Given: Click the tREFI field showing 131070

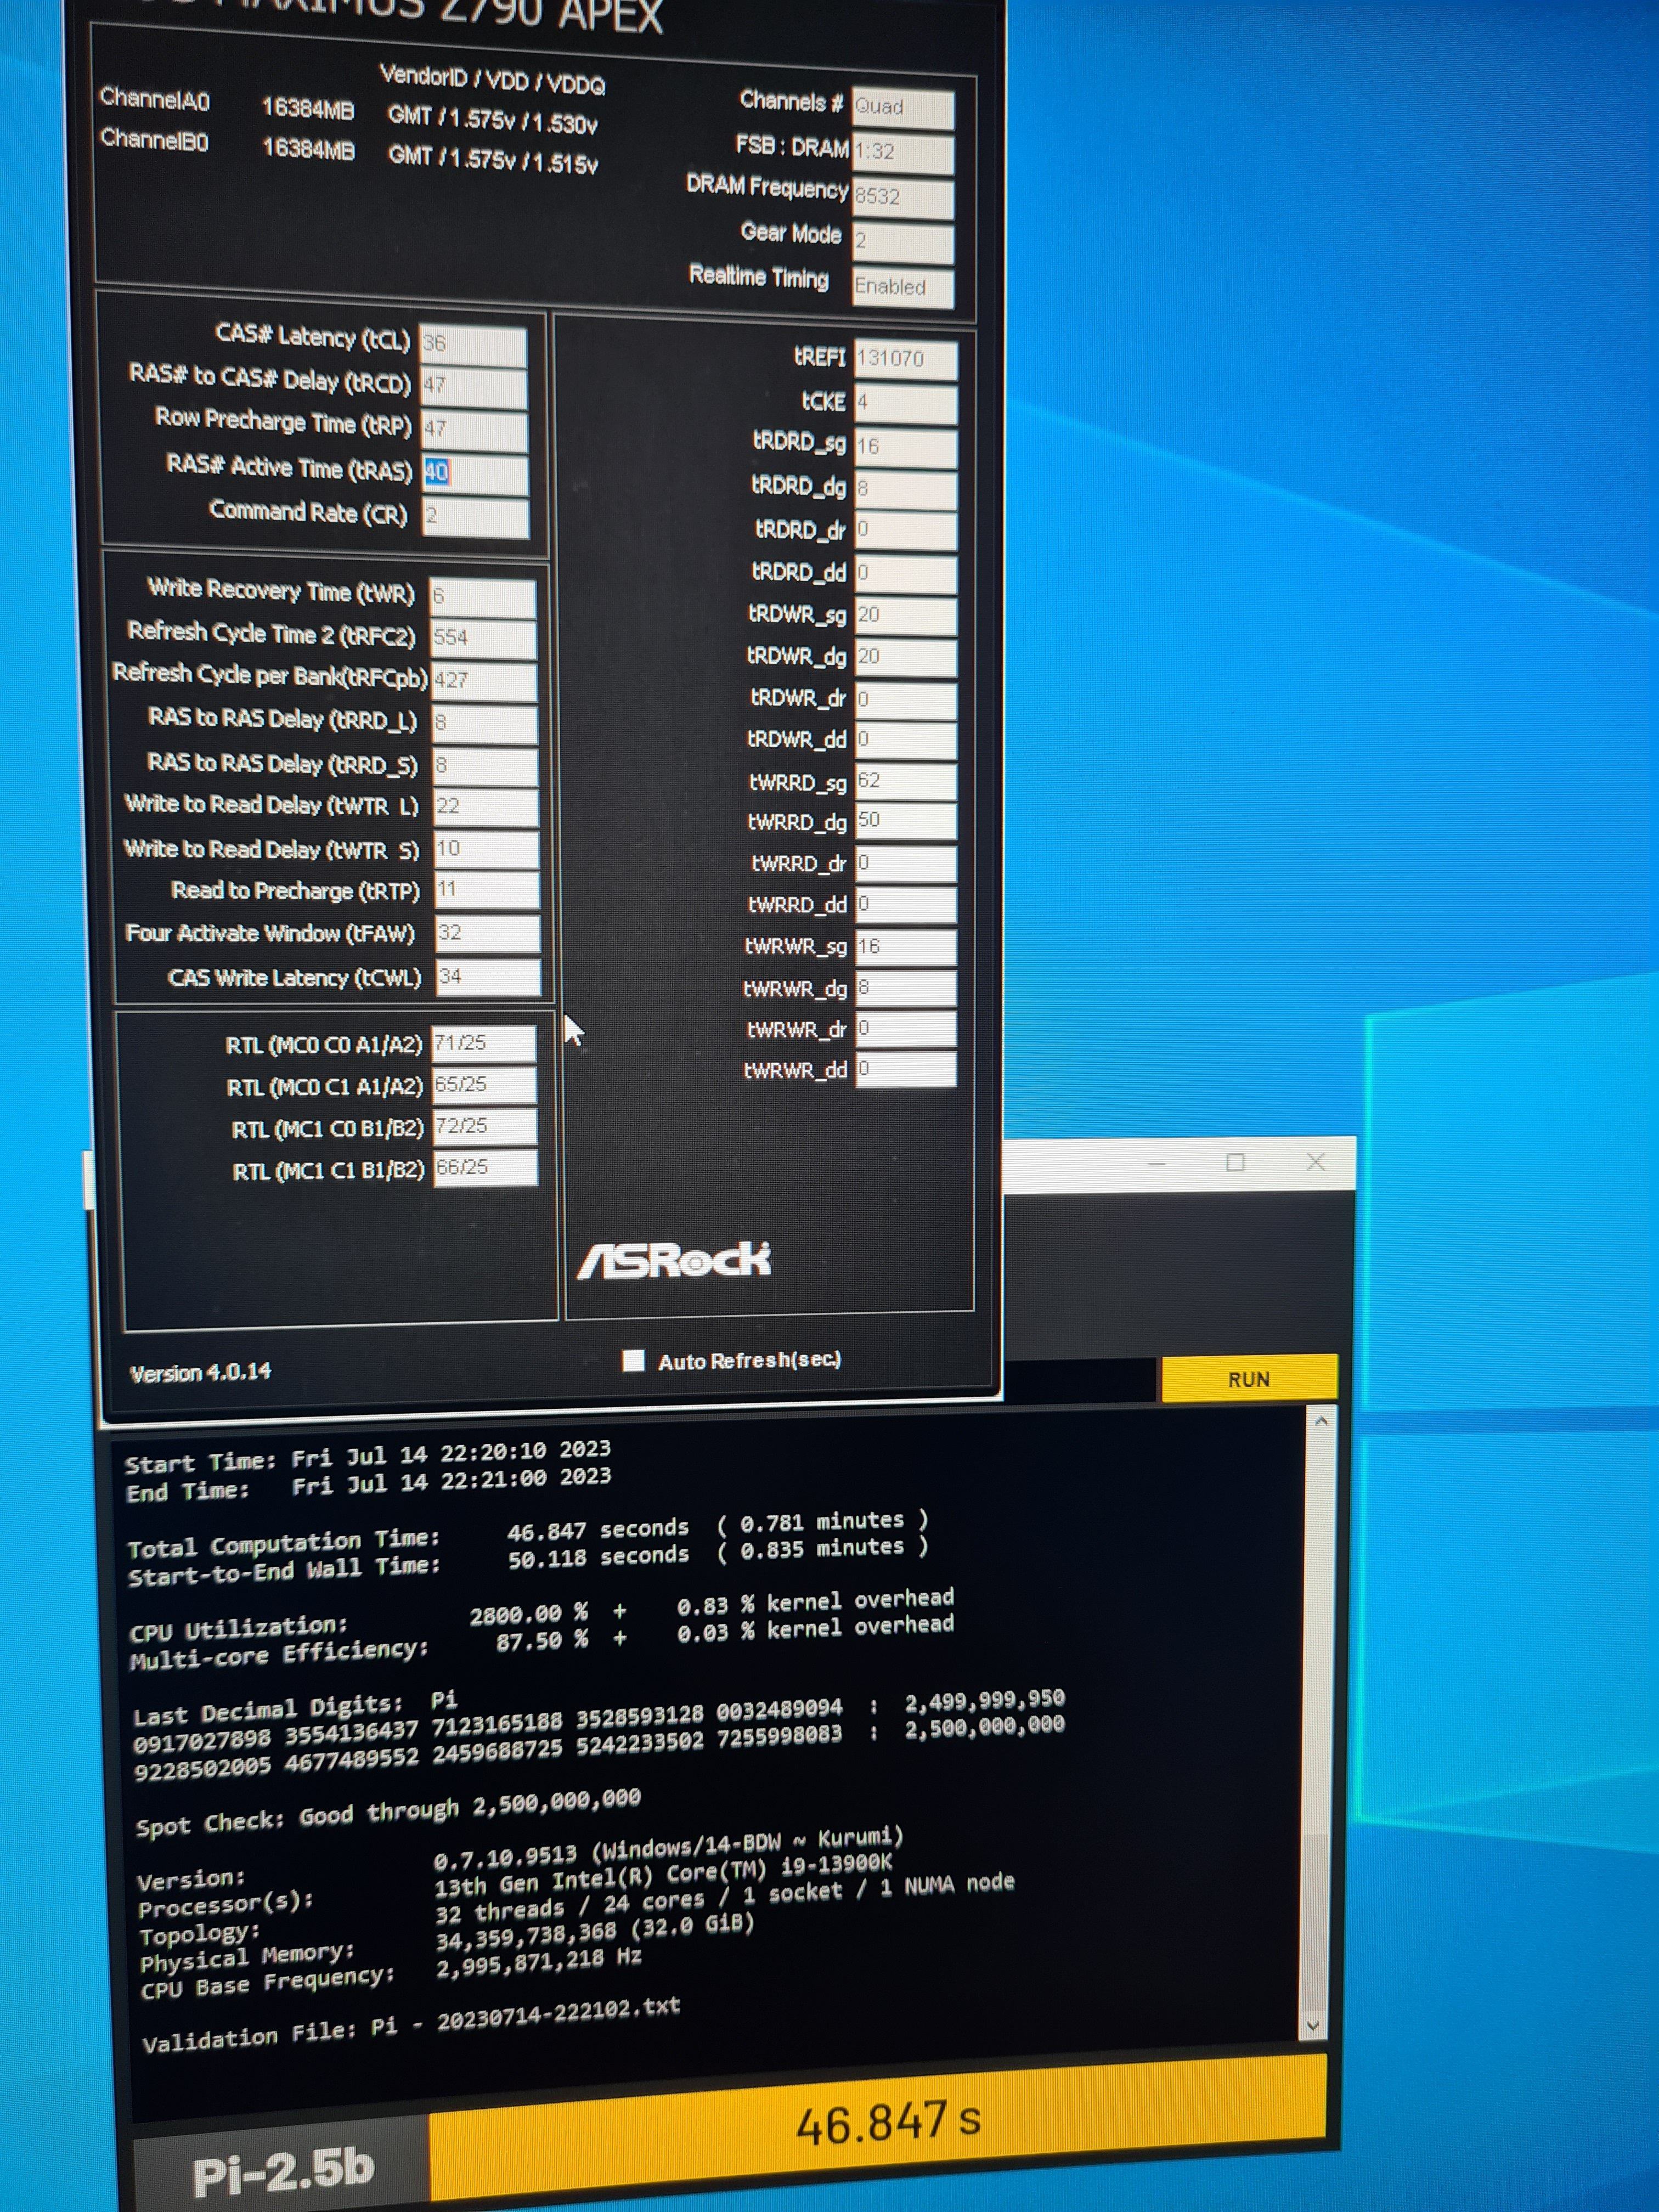Looking at the screenshot, I should [905, 360].
